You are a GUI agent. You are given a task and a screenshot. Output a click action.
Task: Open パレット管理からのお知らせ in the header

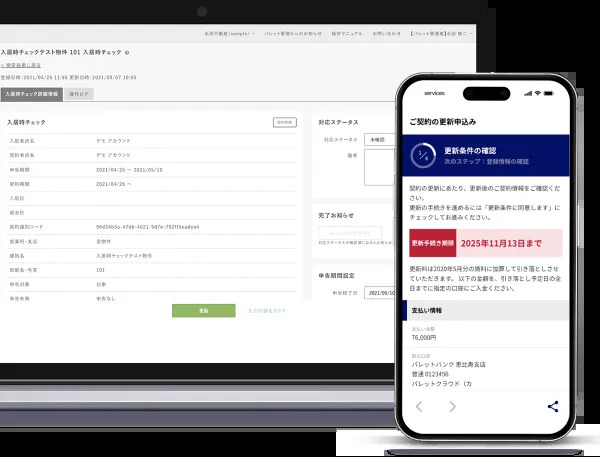(293, 34)
